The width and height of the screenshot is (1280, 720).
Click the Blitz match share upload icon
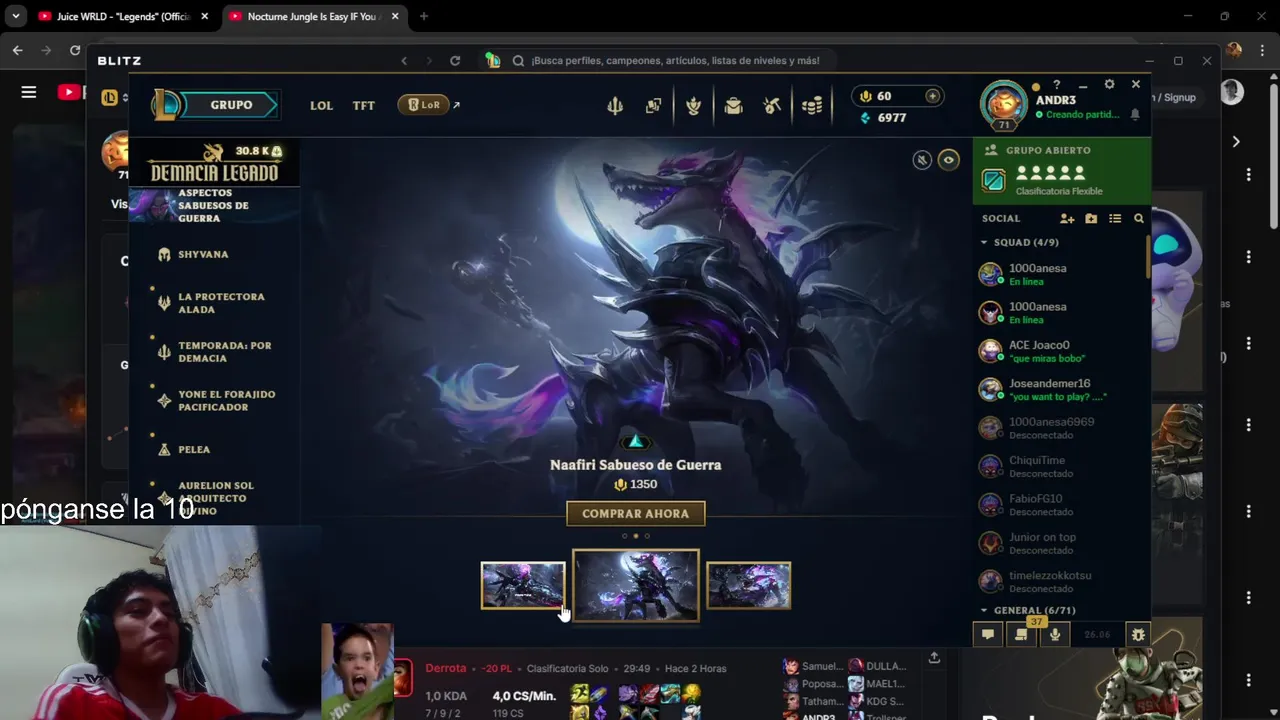[x=934, y=657]
